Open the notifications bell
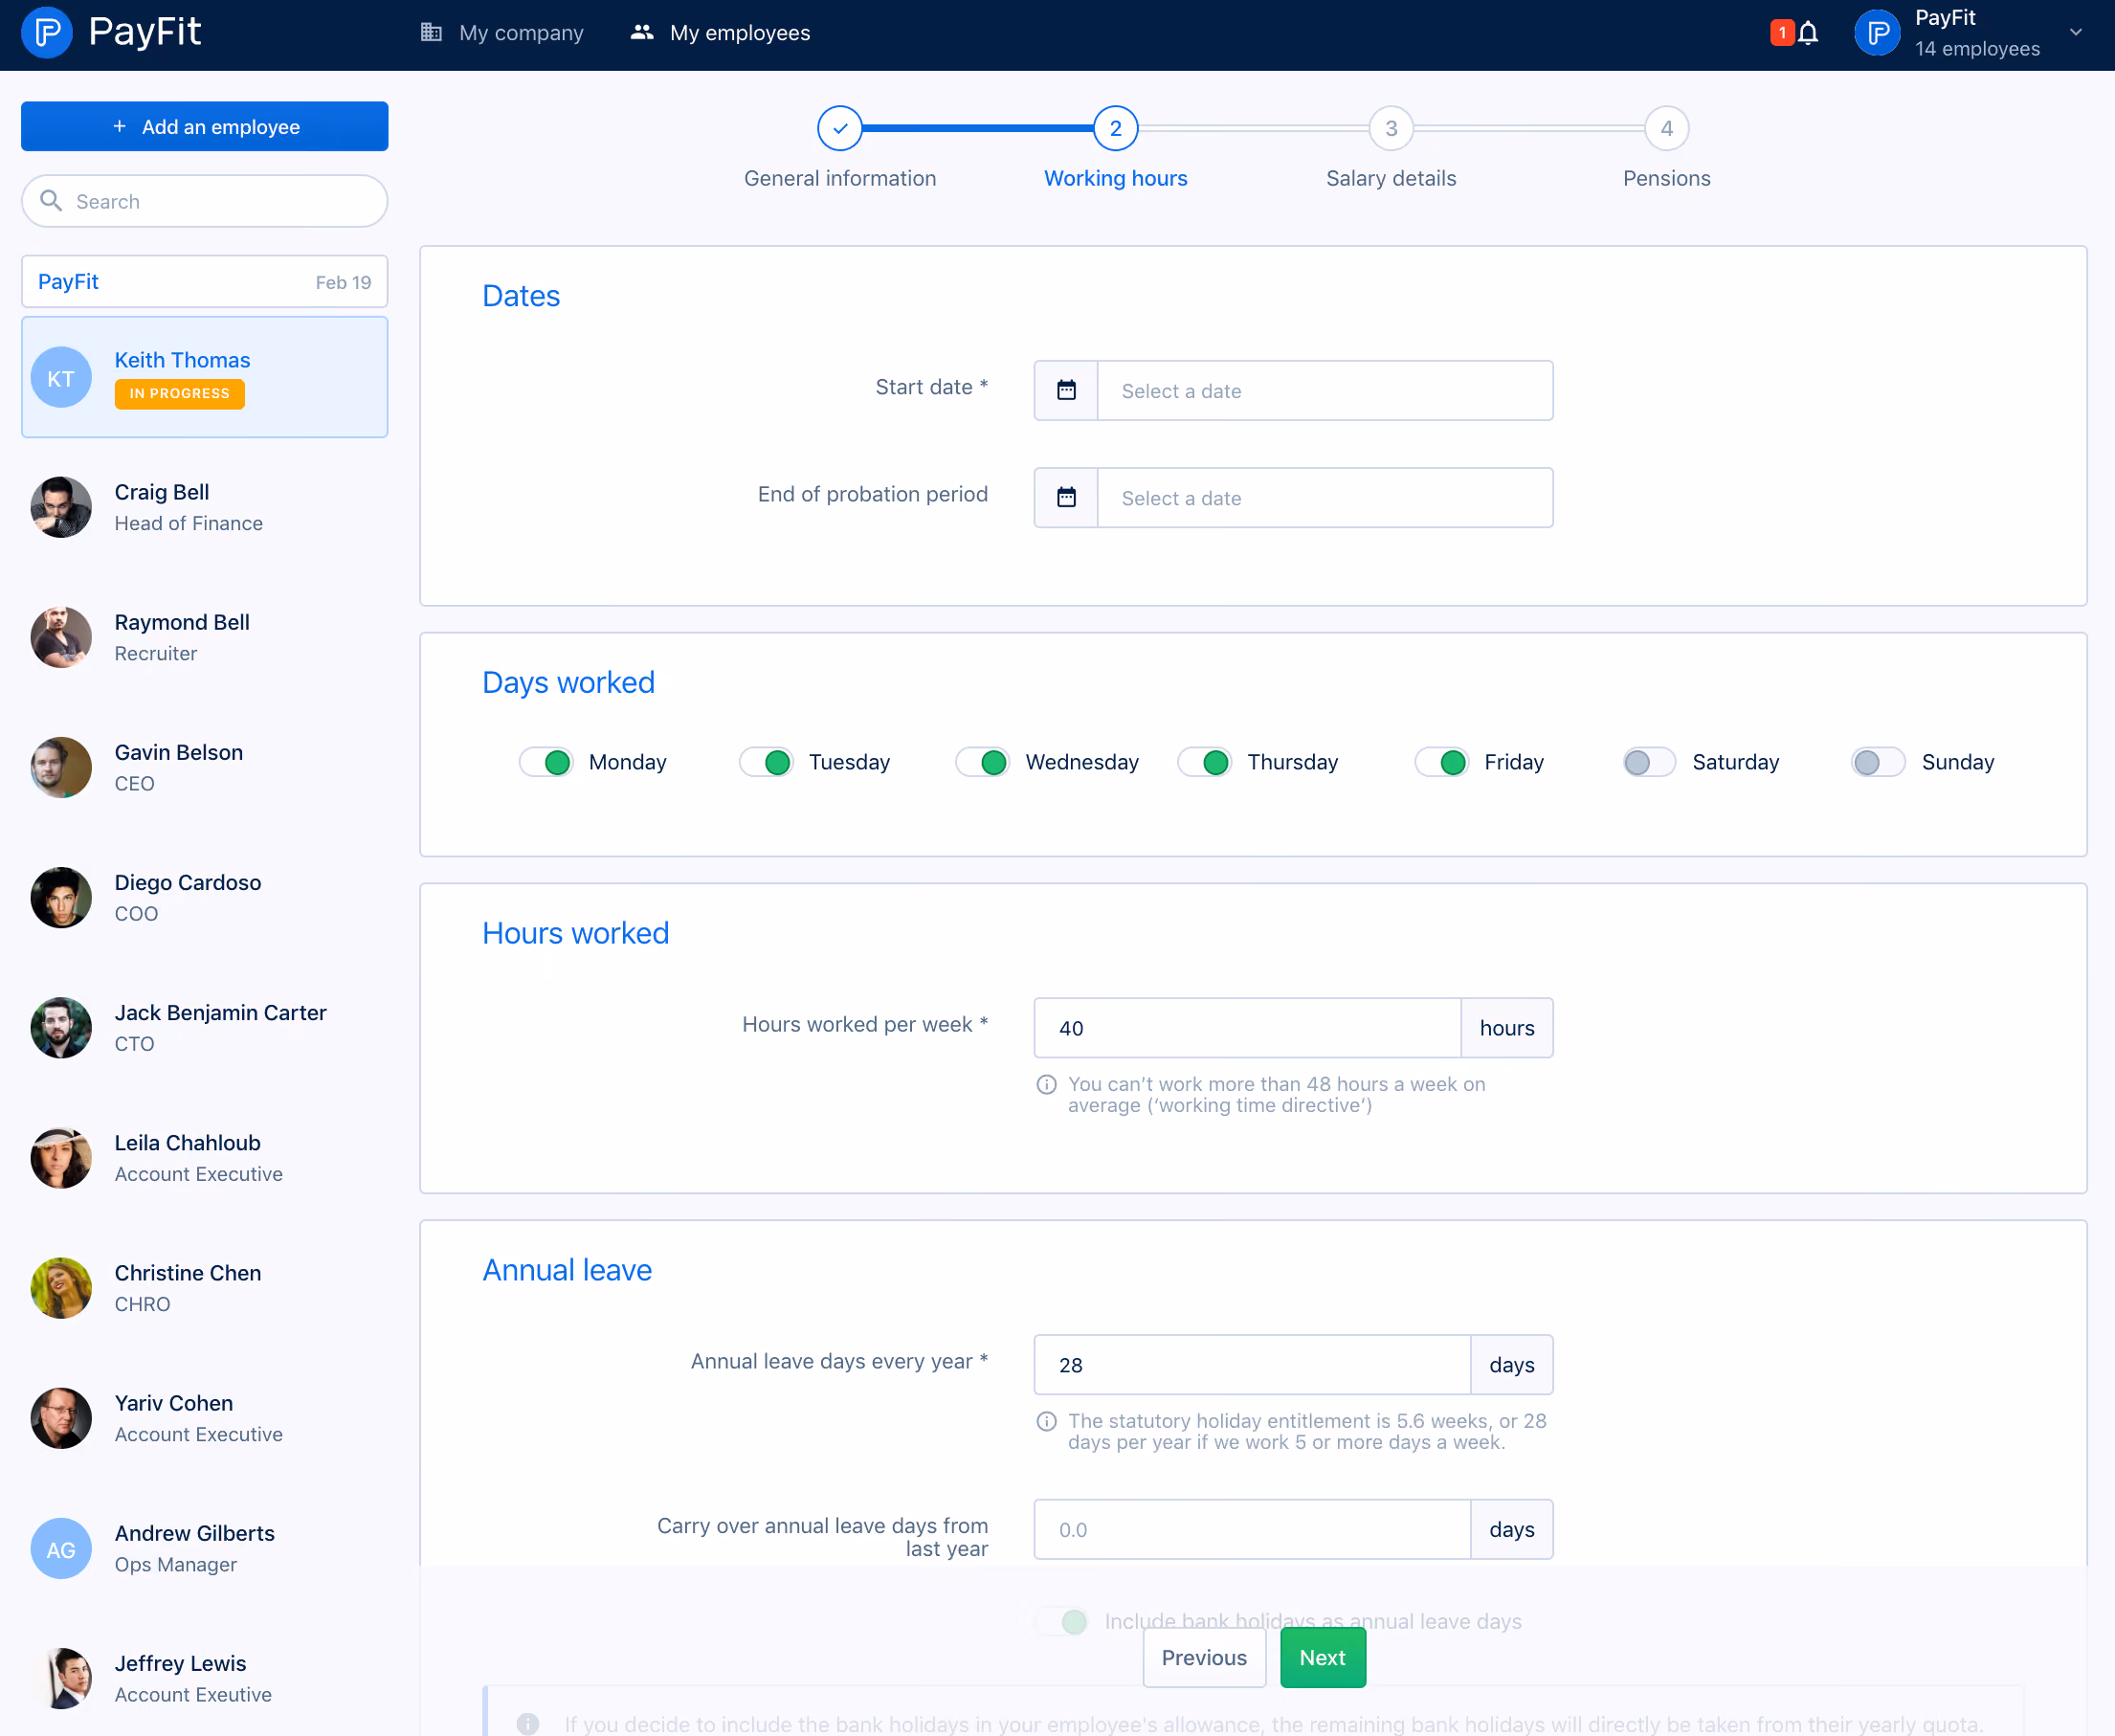 1808,33
